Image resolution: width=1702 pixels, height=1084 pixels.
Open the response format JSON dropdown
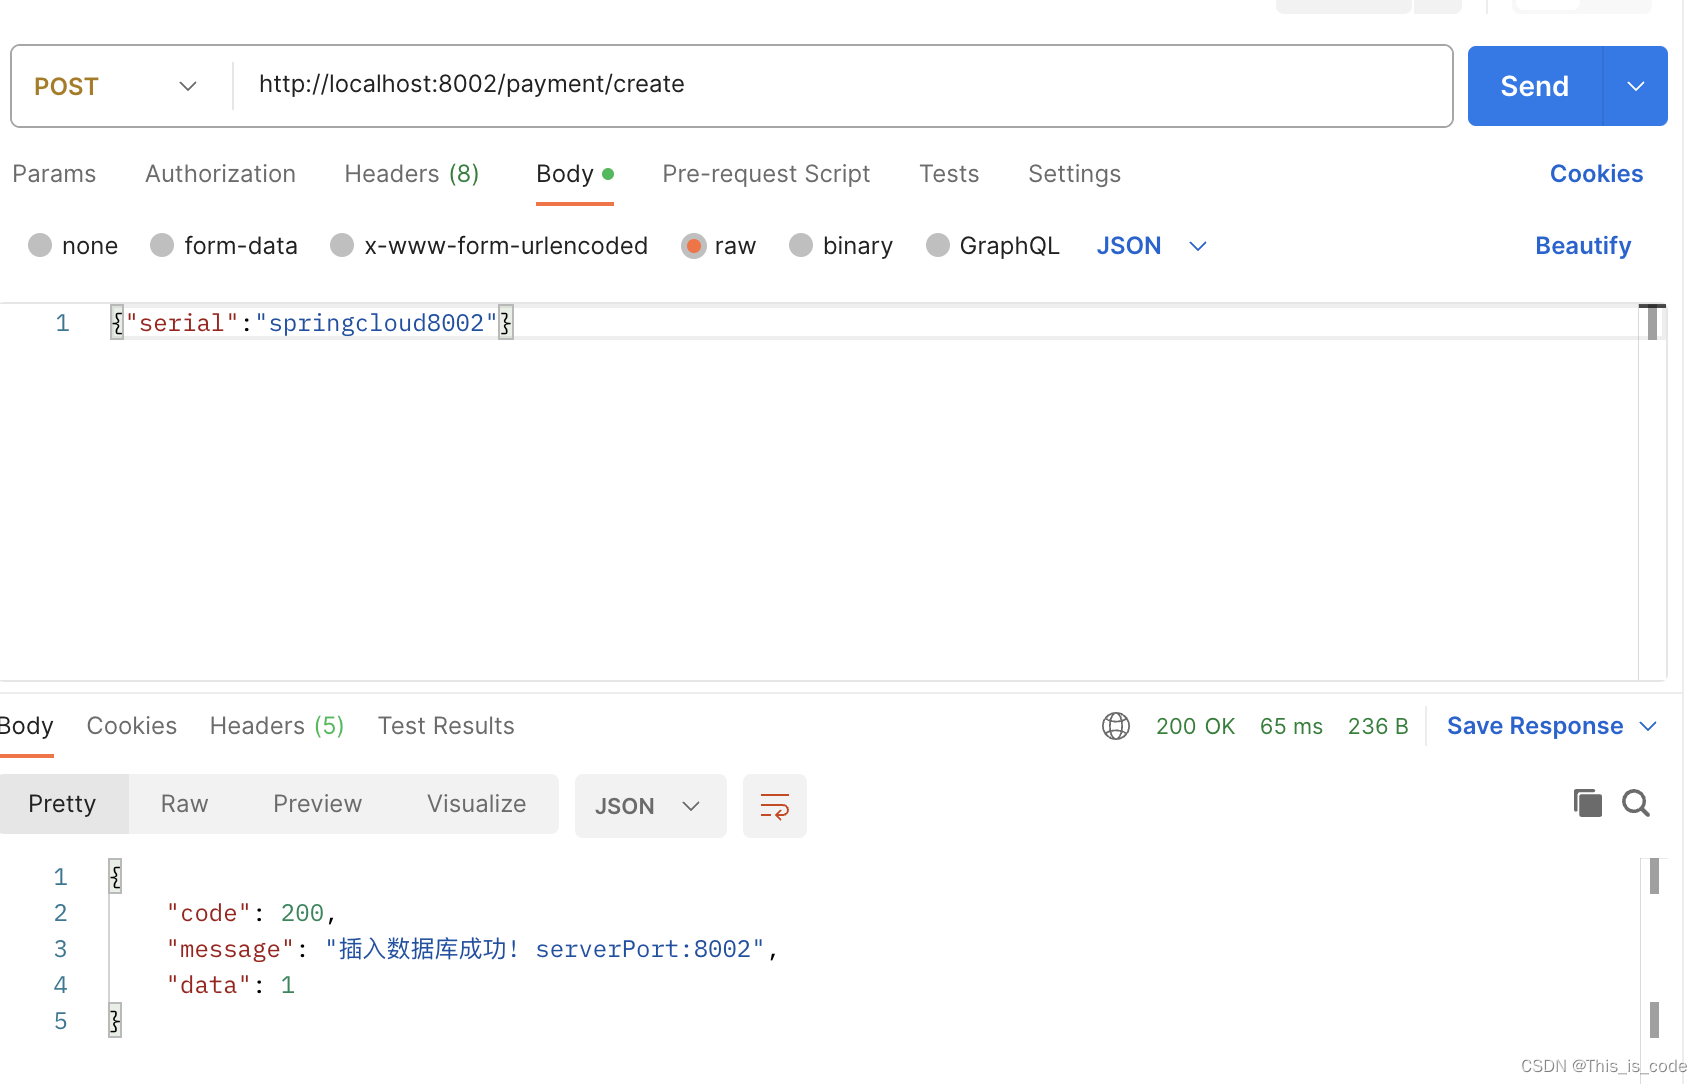click(x=650, y=805)
